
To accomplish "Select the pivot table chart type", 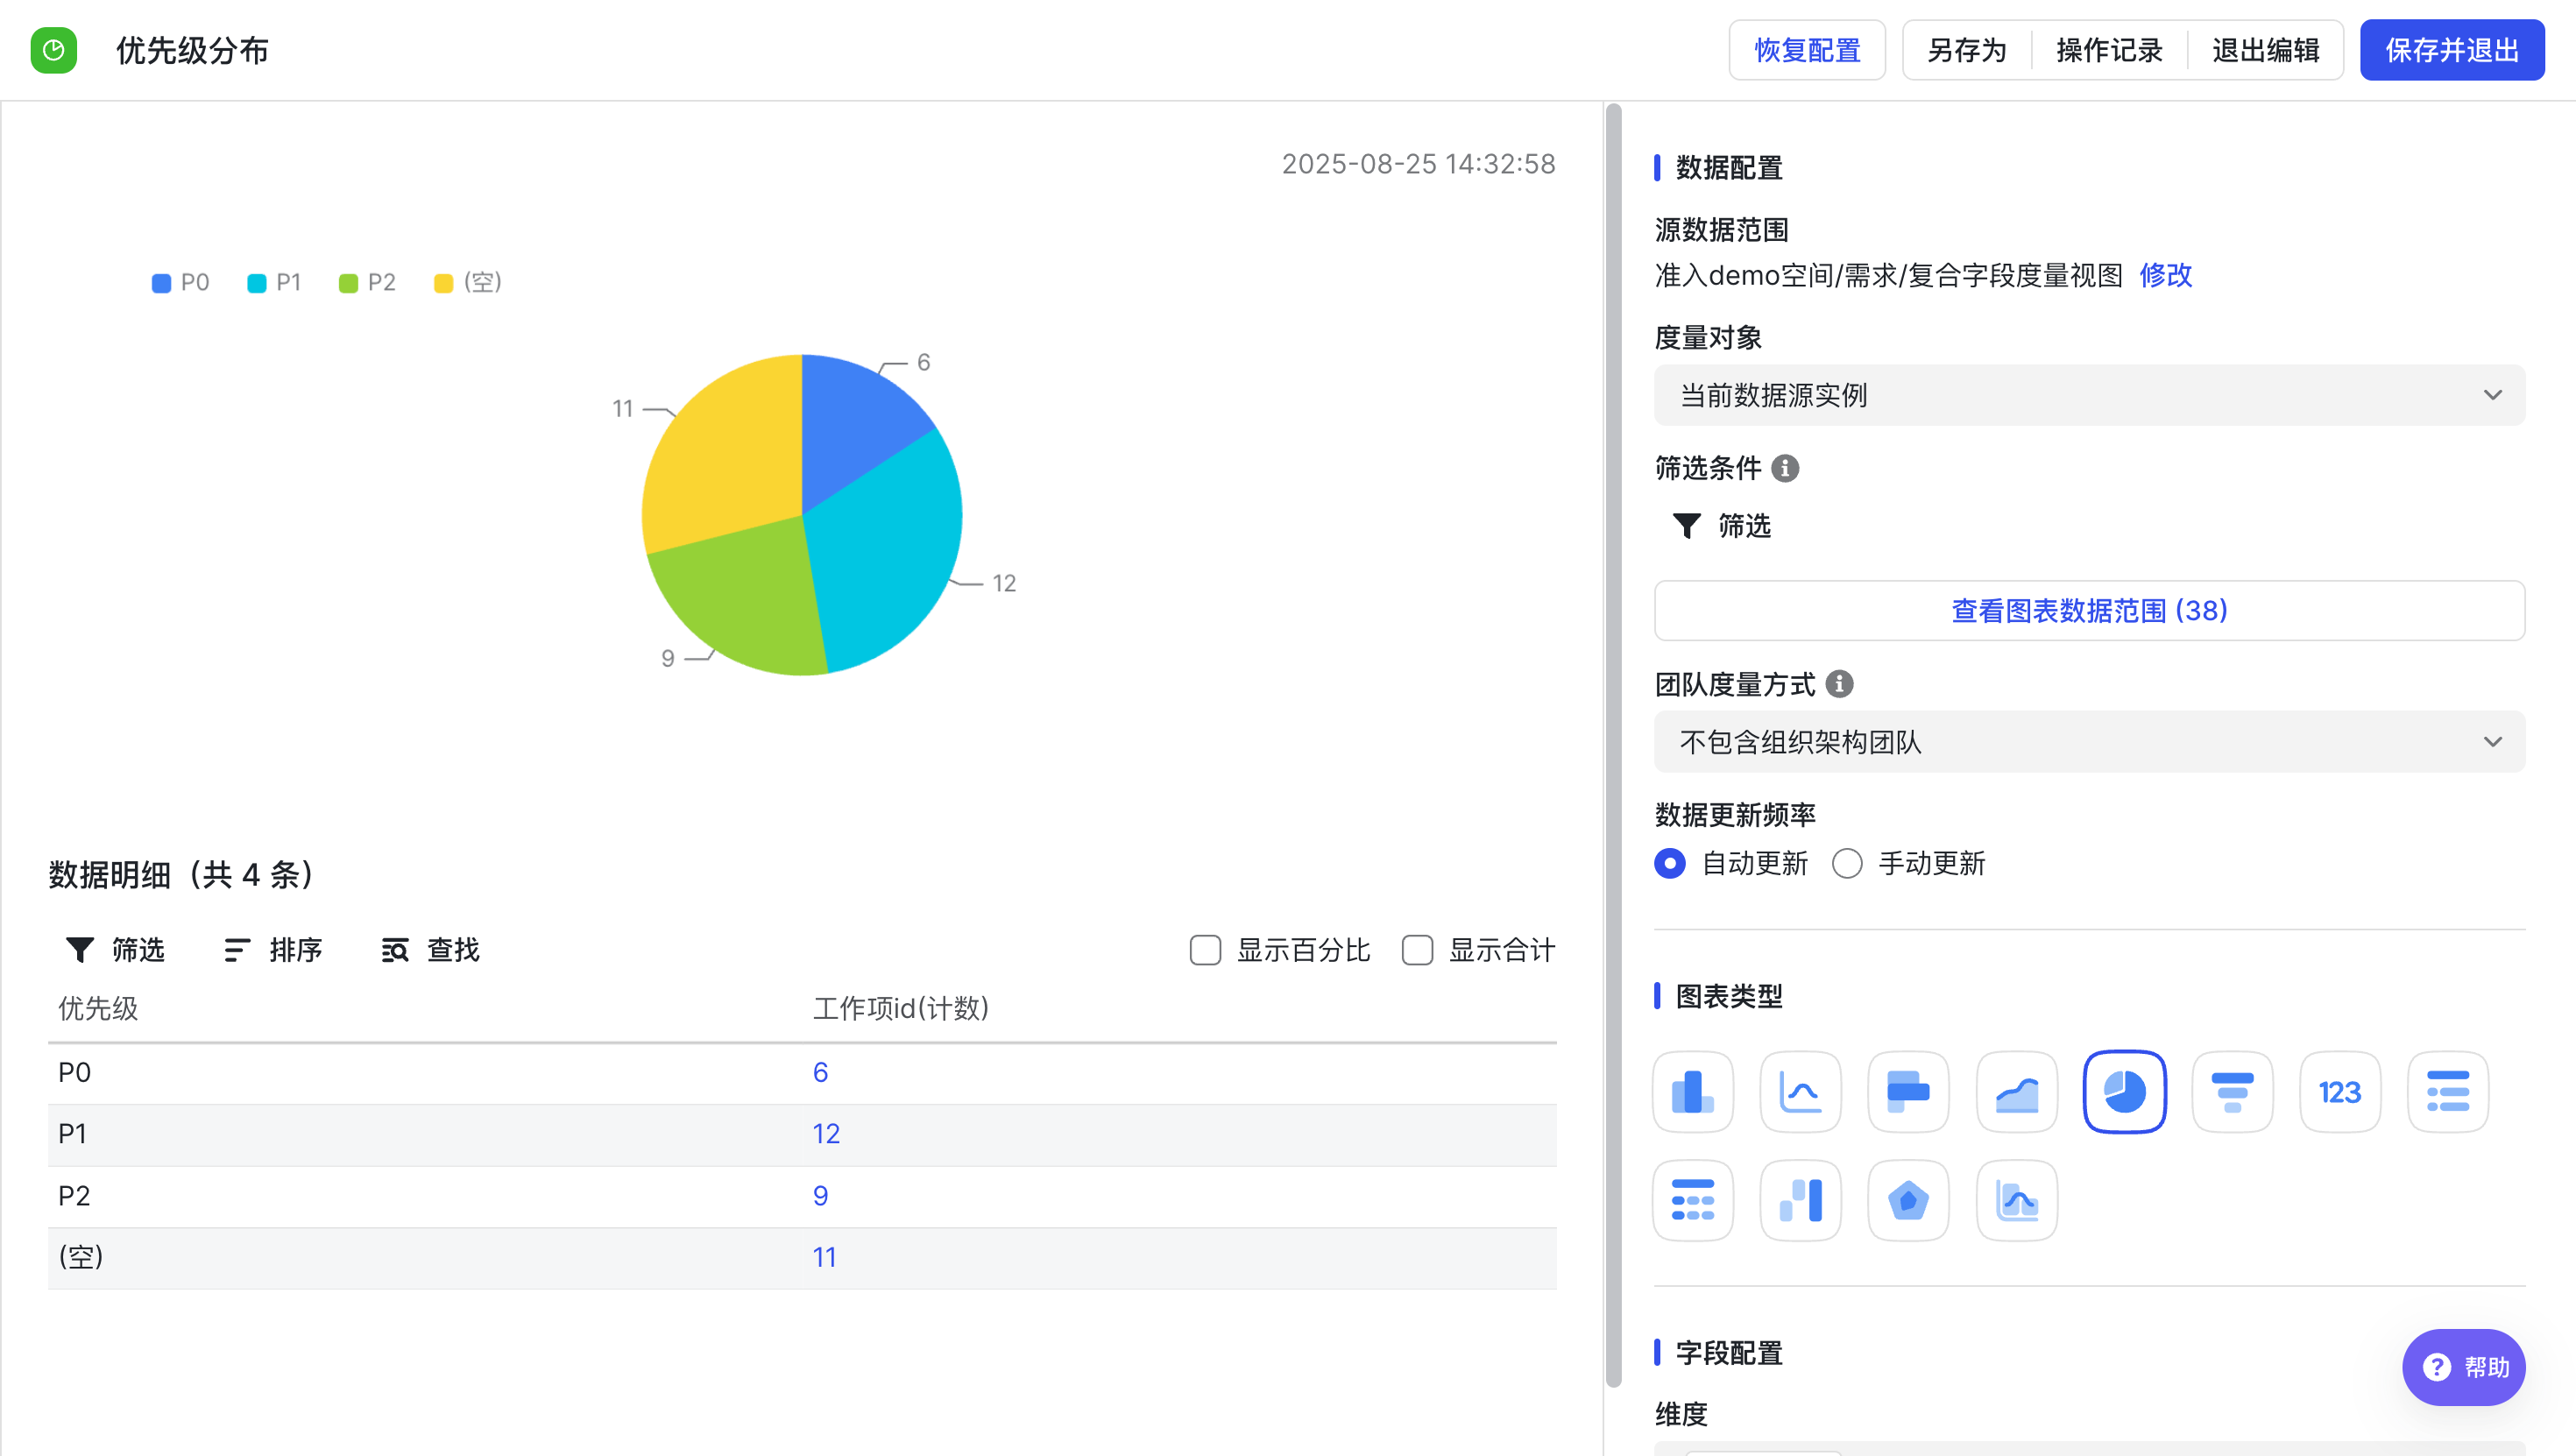I will (x=1692, y=1200).
